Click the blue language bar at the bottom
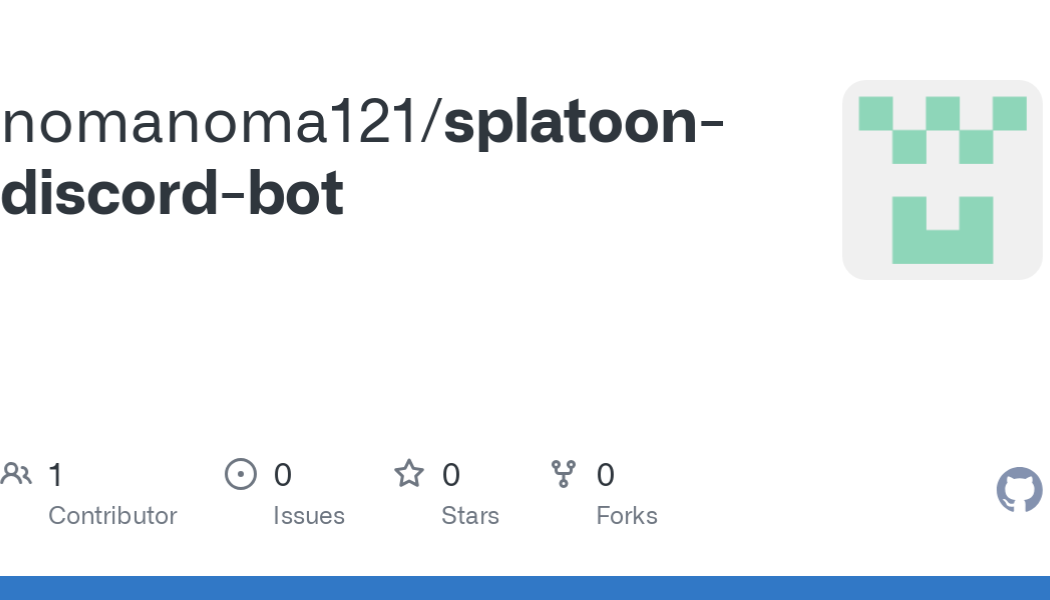 pyautogui.click(x=525, y=588)
